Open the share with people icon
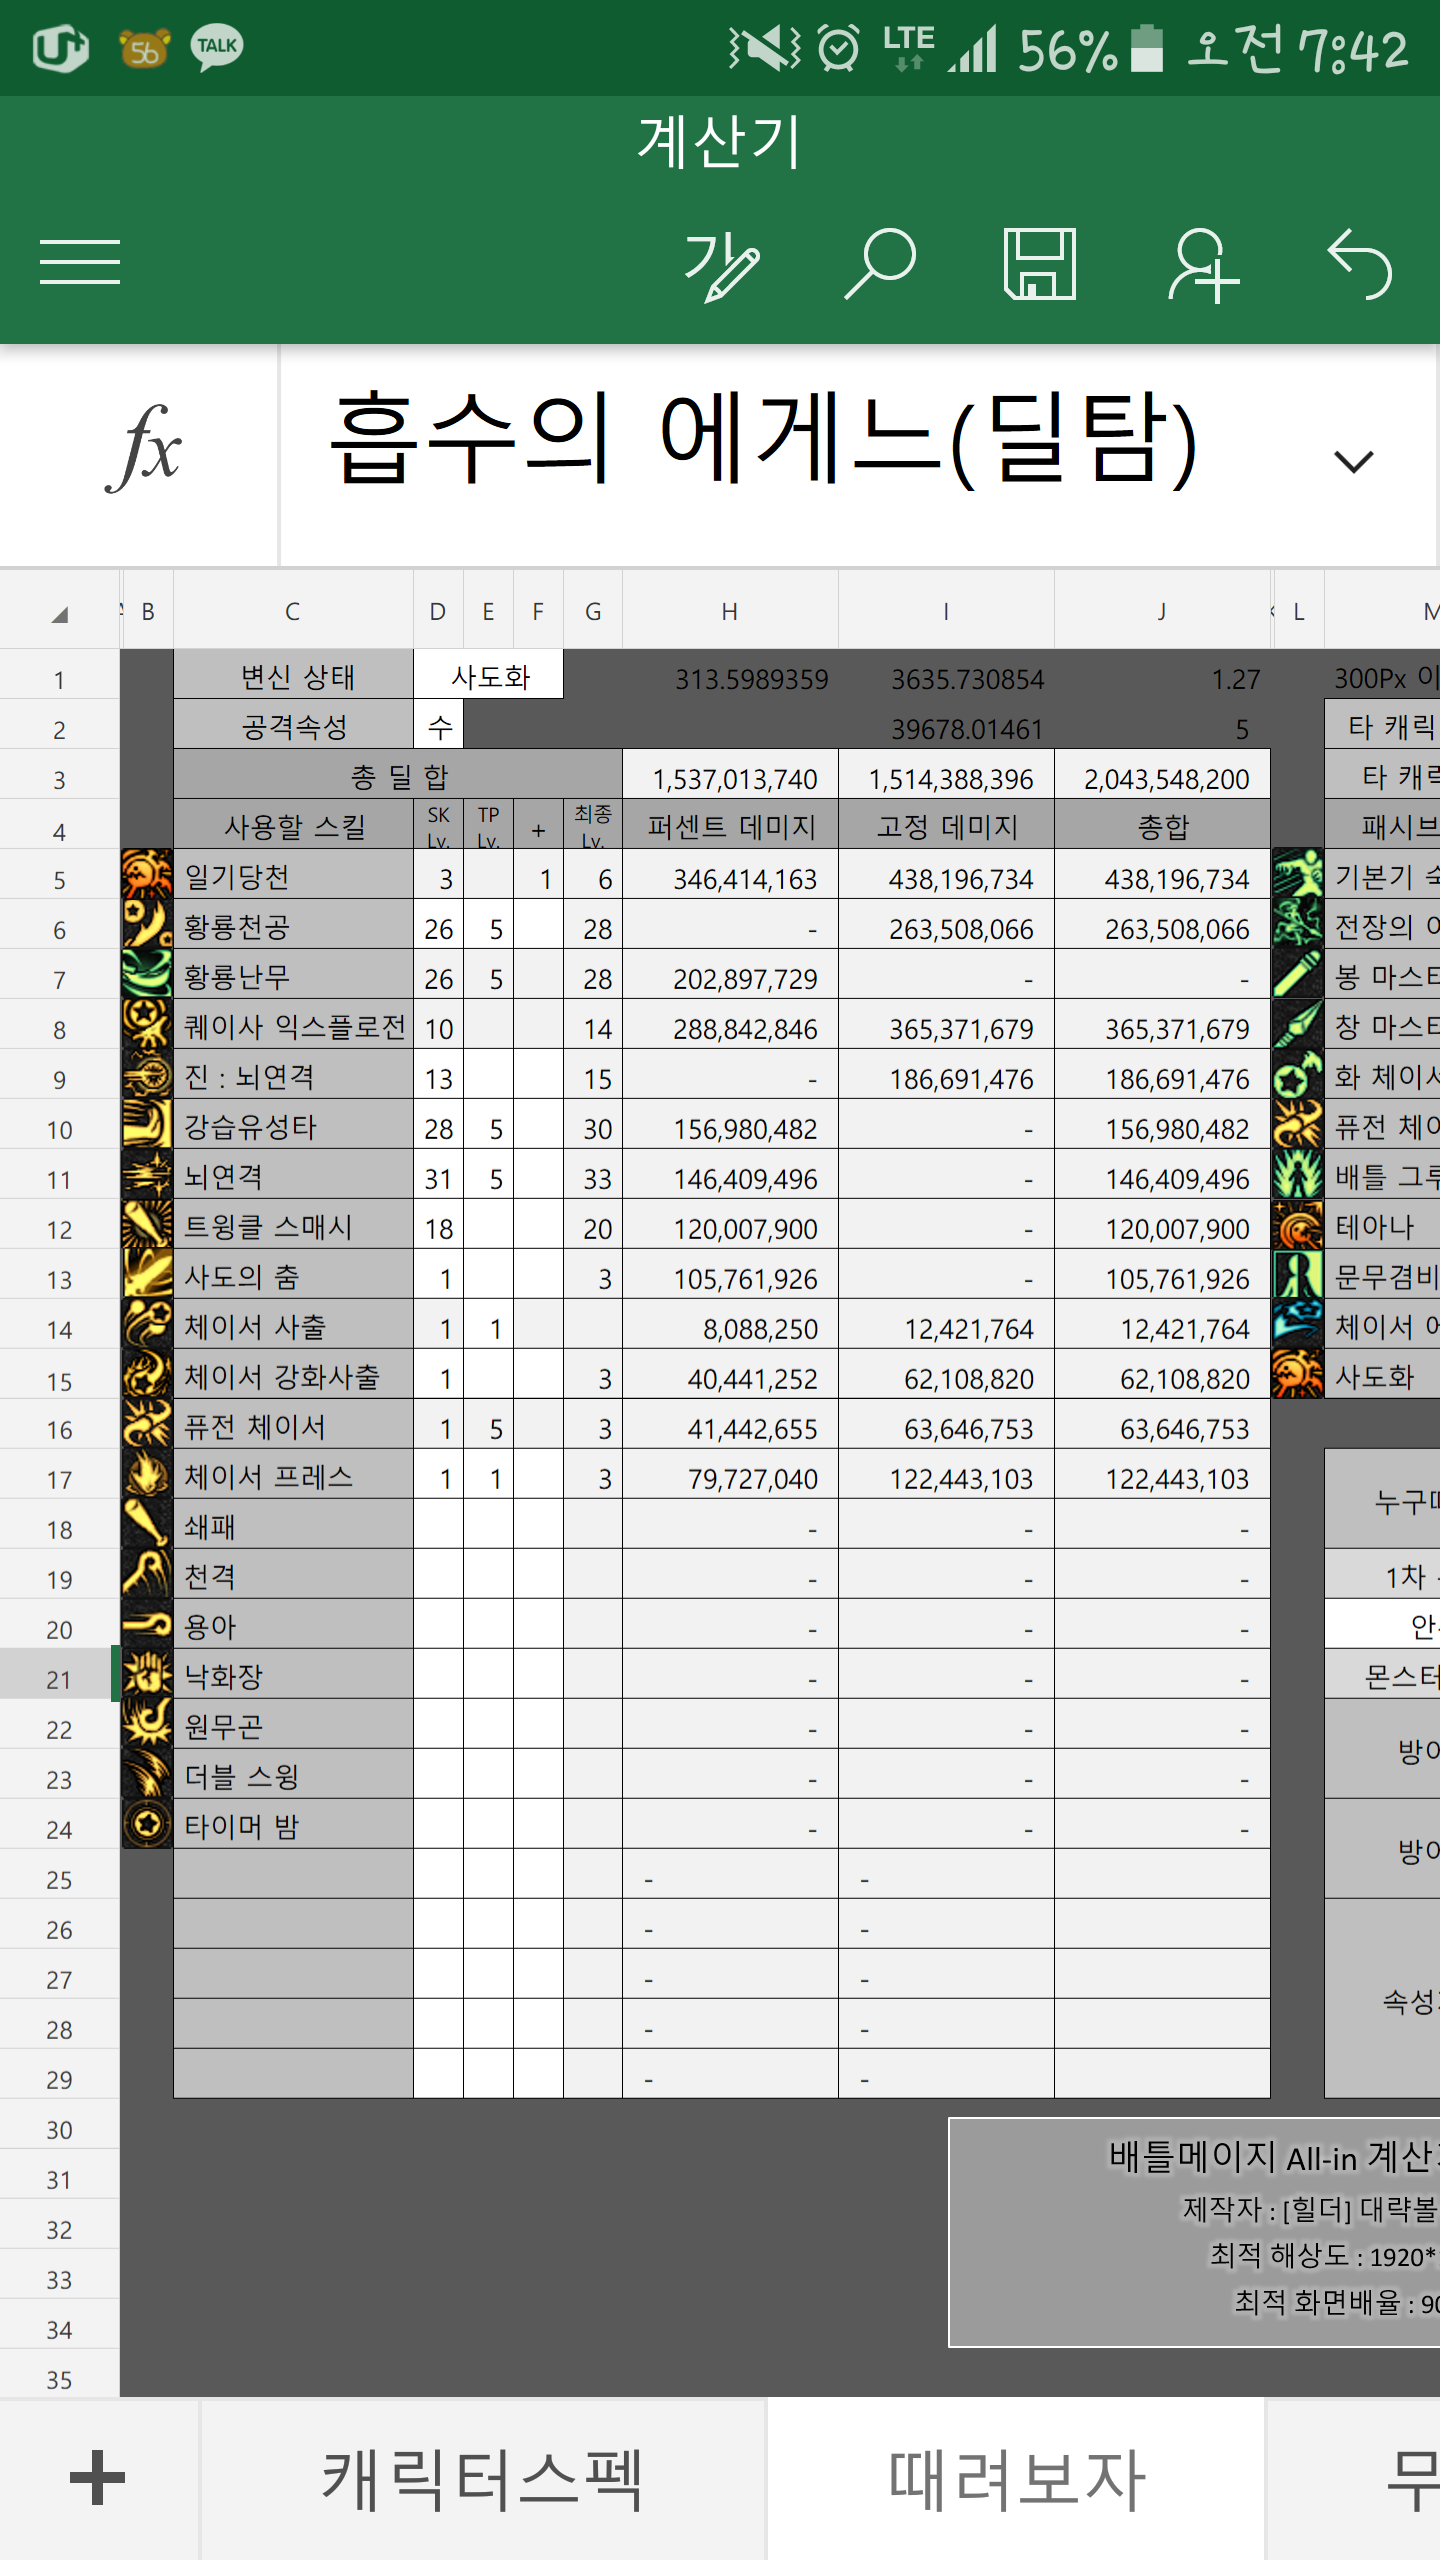 coord(1203,265)
